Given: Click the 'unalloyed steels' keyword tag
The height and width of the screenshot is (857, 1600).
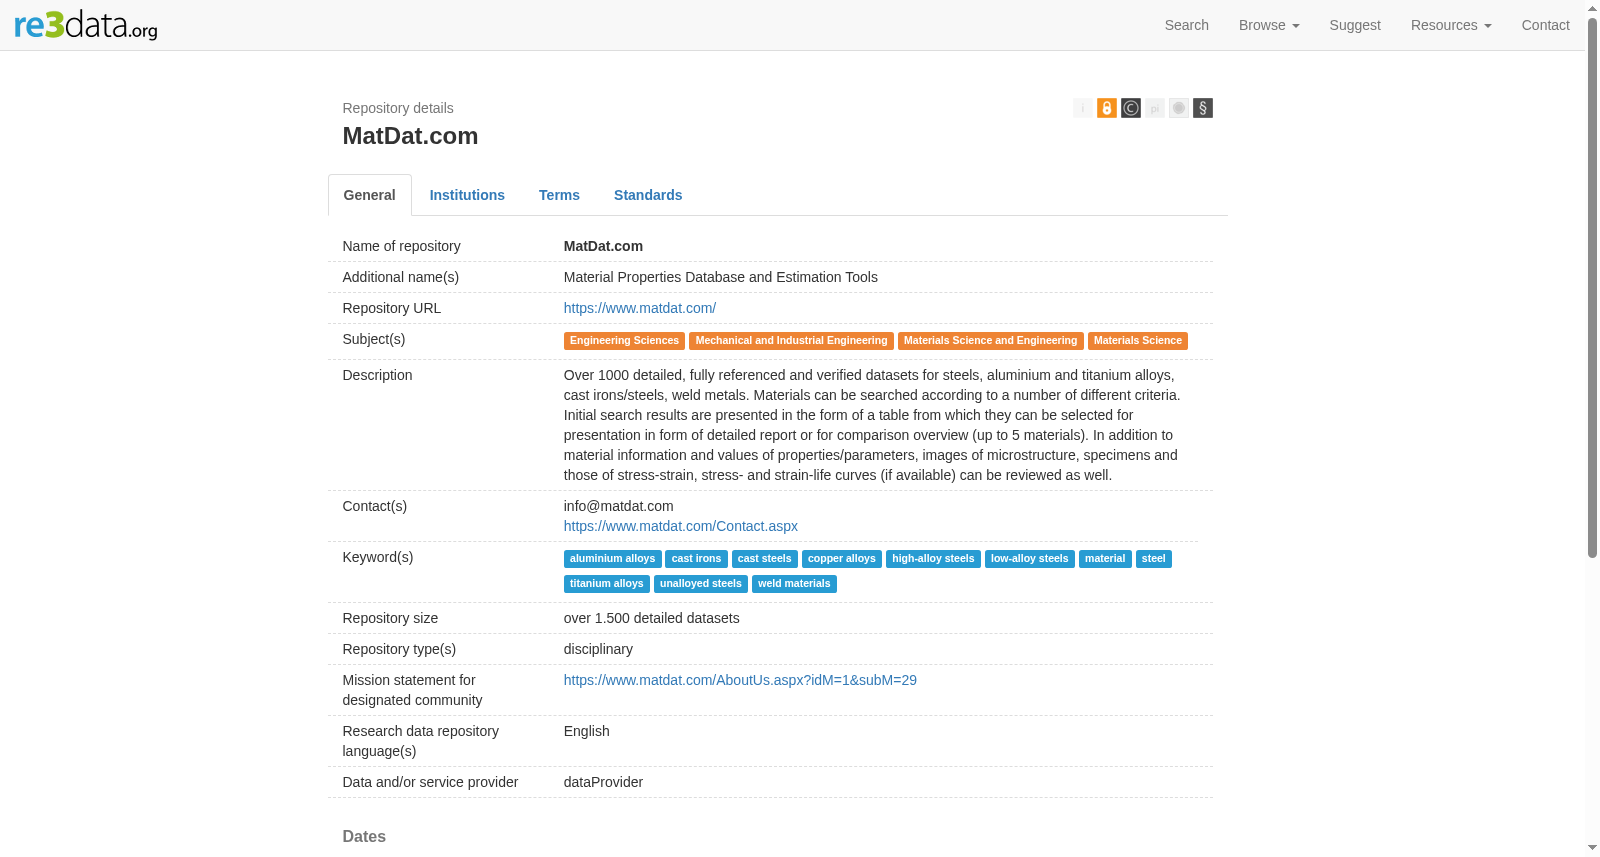Looking at the screenshot, I should click(701, 584).
